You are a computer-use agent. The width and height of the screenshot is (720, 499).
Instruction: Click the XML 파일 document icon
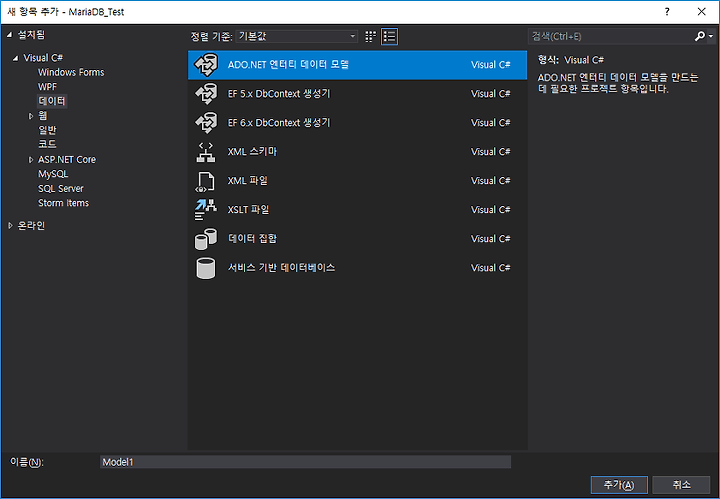[x=205, y=181]
